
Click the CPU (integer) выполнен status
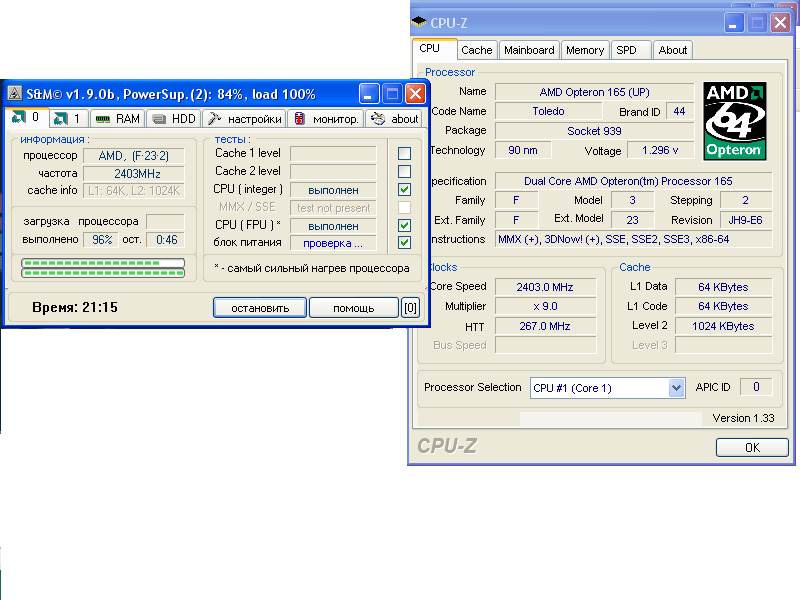point(333,190)
